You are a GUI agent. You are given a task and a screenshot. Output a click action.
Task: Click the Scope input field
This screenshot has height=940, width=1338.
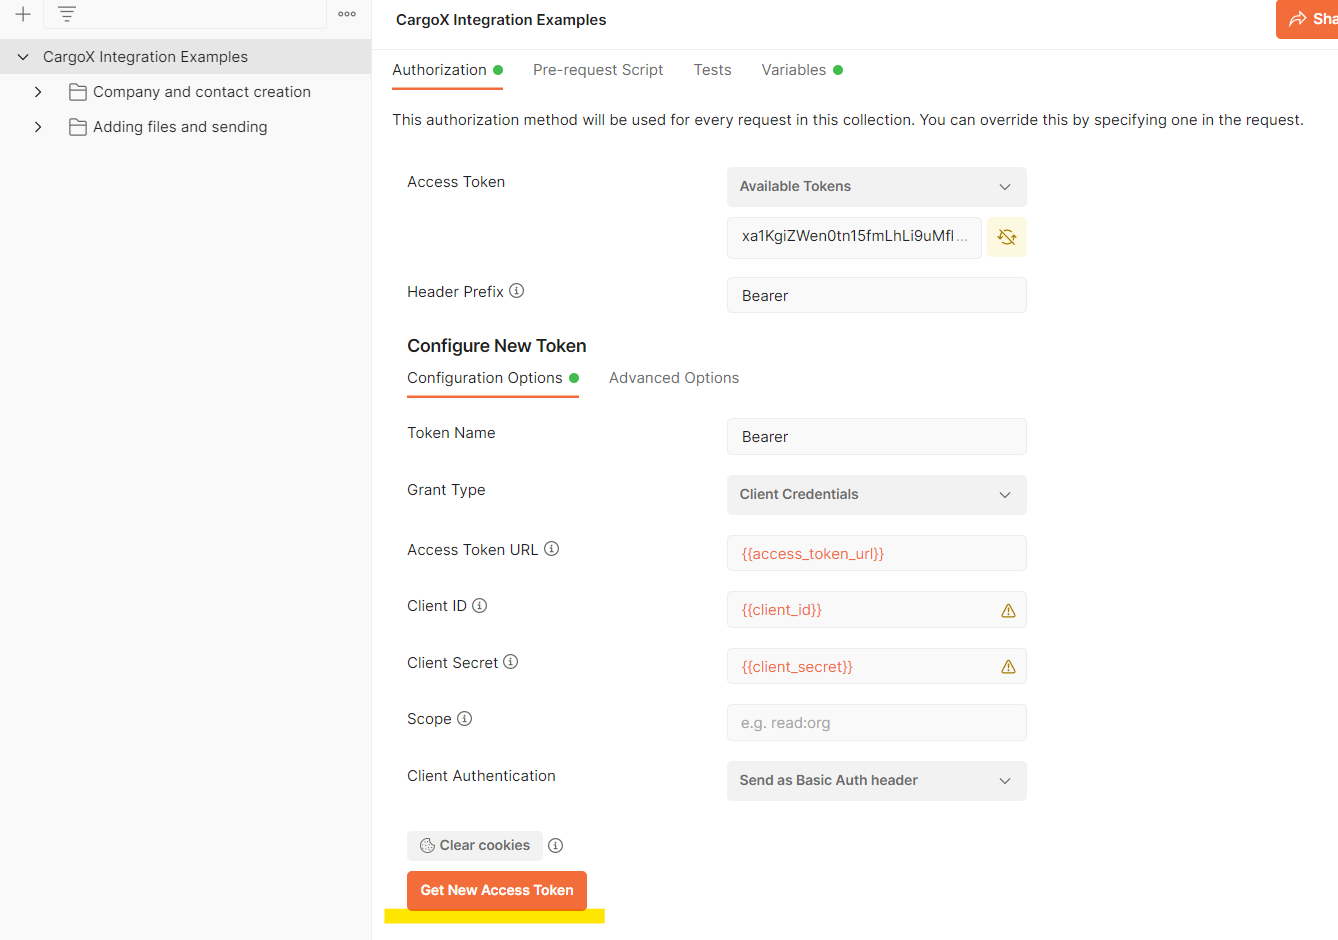[877, 723]
